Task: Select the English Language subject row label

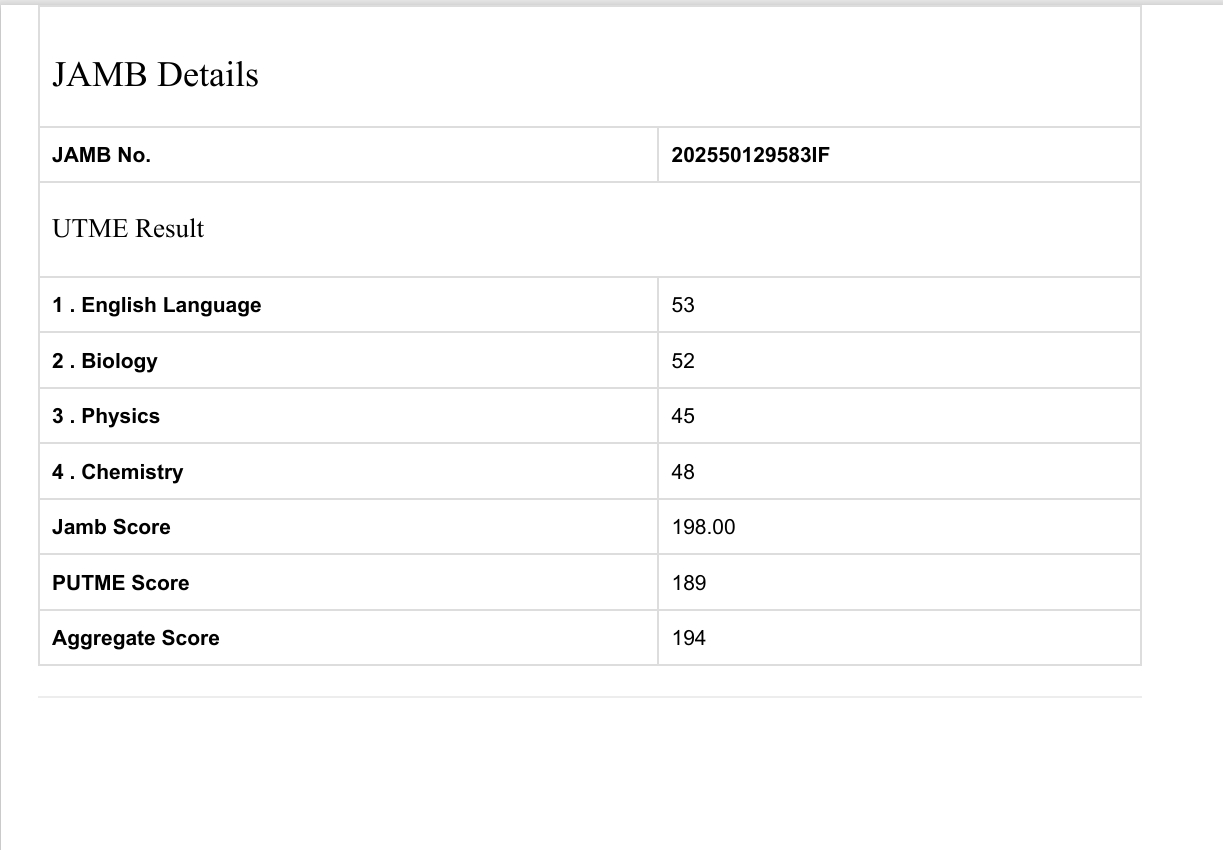Action: tap(157, 305)
